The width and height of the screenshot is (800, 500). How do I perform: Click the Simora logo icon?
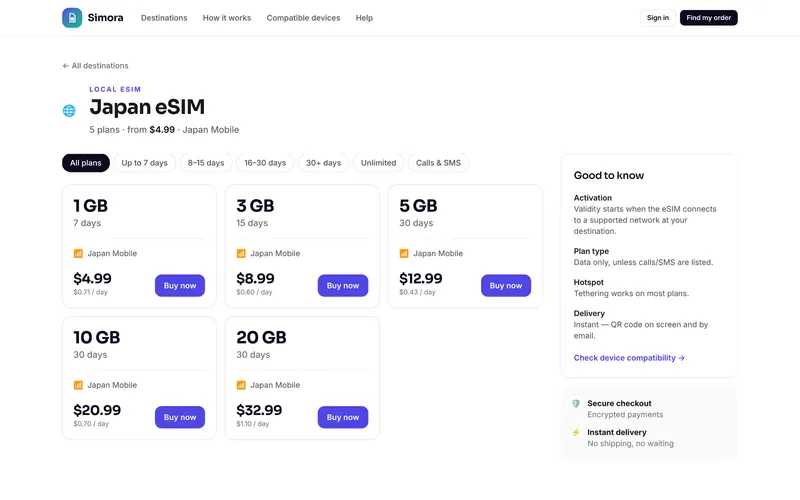coord(72,18)
